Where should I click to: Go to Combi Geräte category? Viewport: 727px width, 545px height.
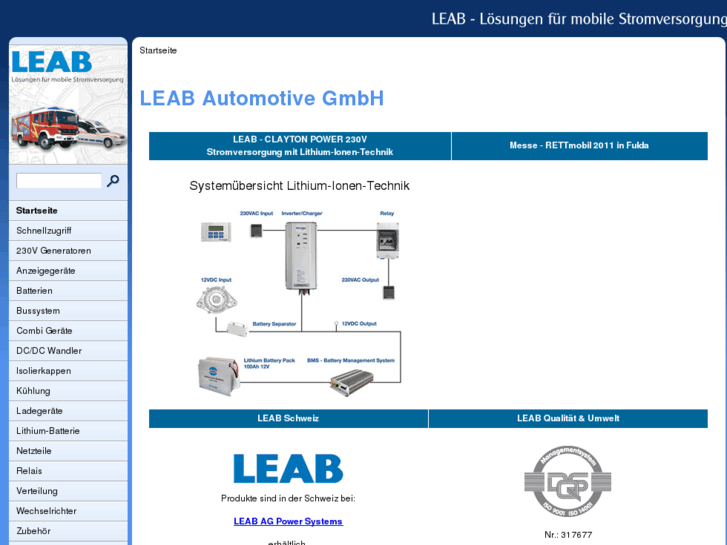(x=68, y=330)
